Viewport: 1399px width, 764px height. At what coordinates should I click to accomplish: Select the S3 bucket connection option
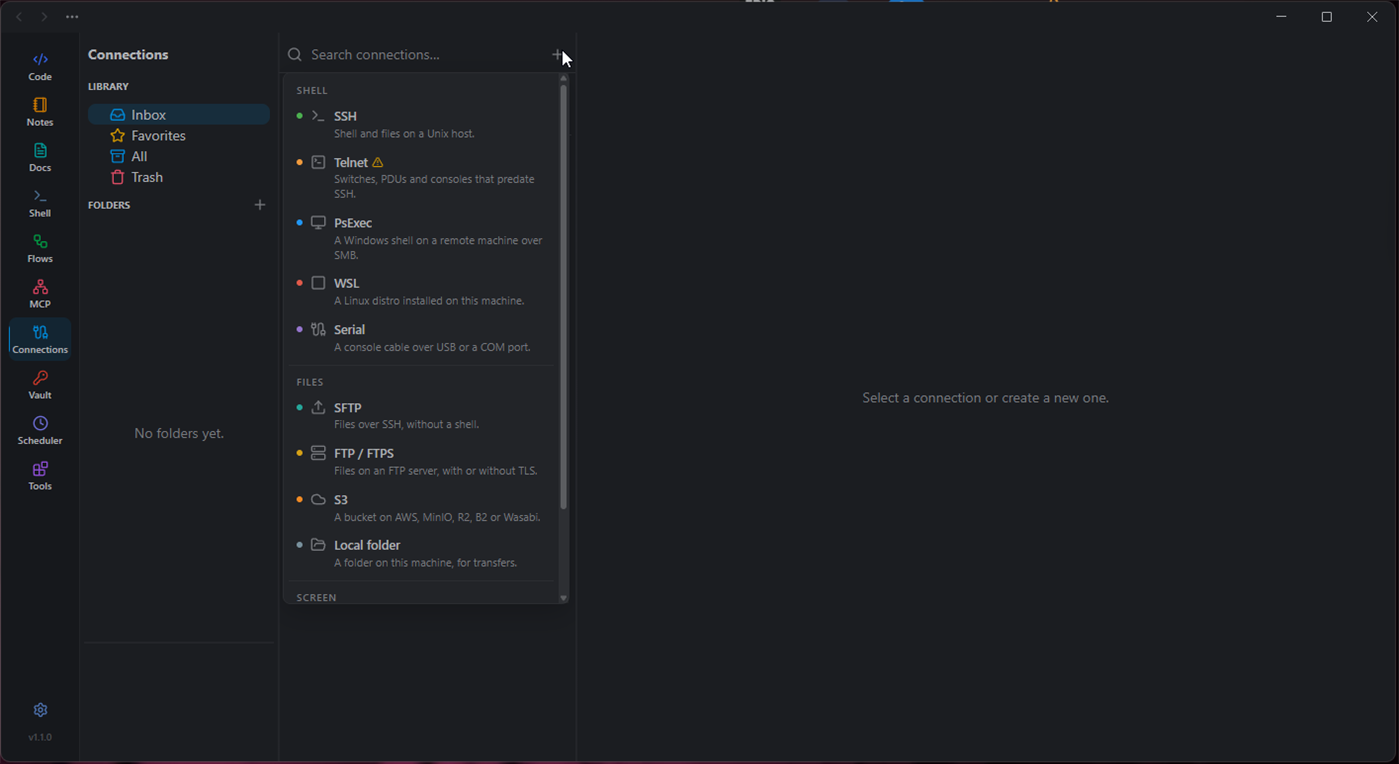point(421,508)
